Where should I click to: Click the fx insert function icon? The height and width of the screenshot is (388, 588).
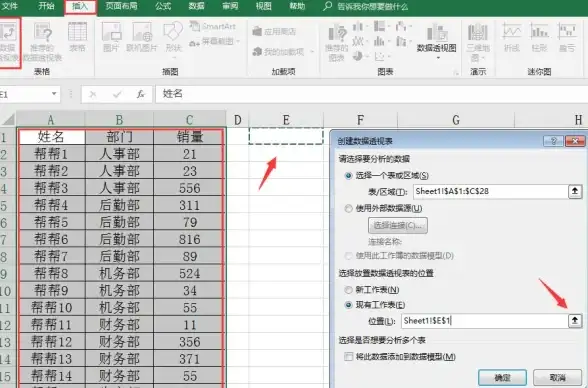point(141,94)
